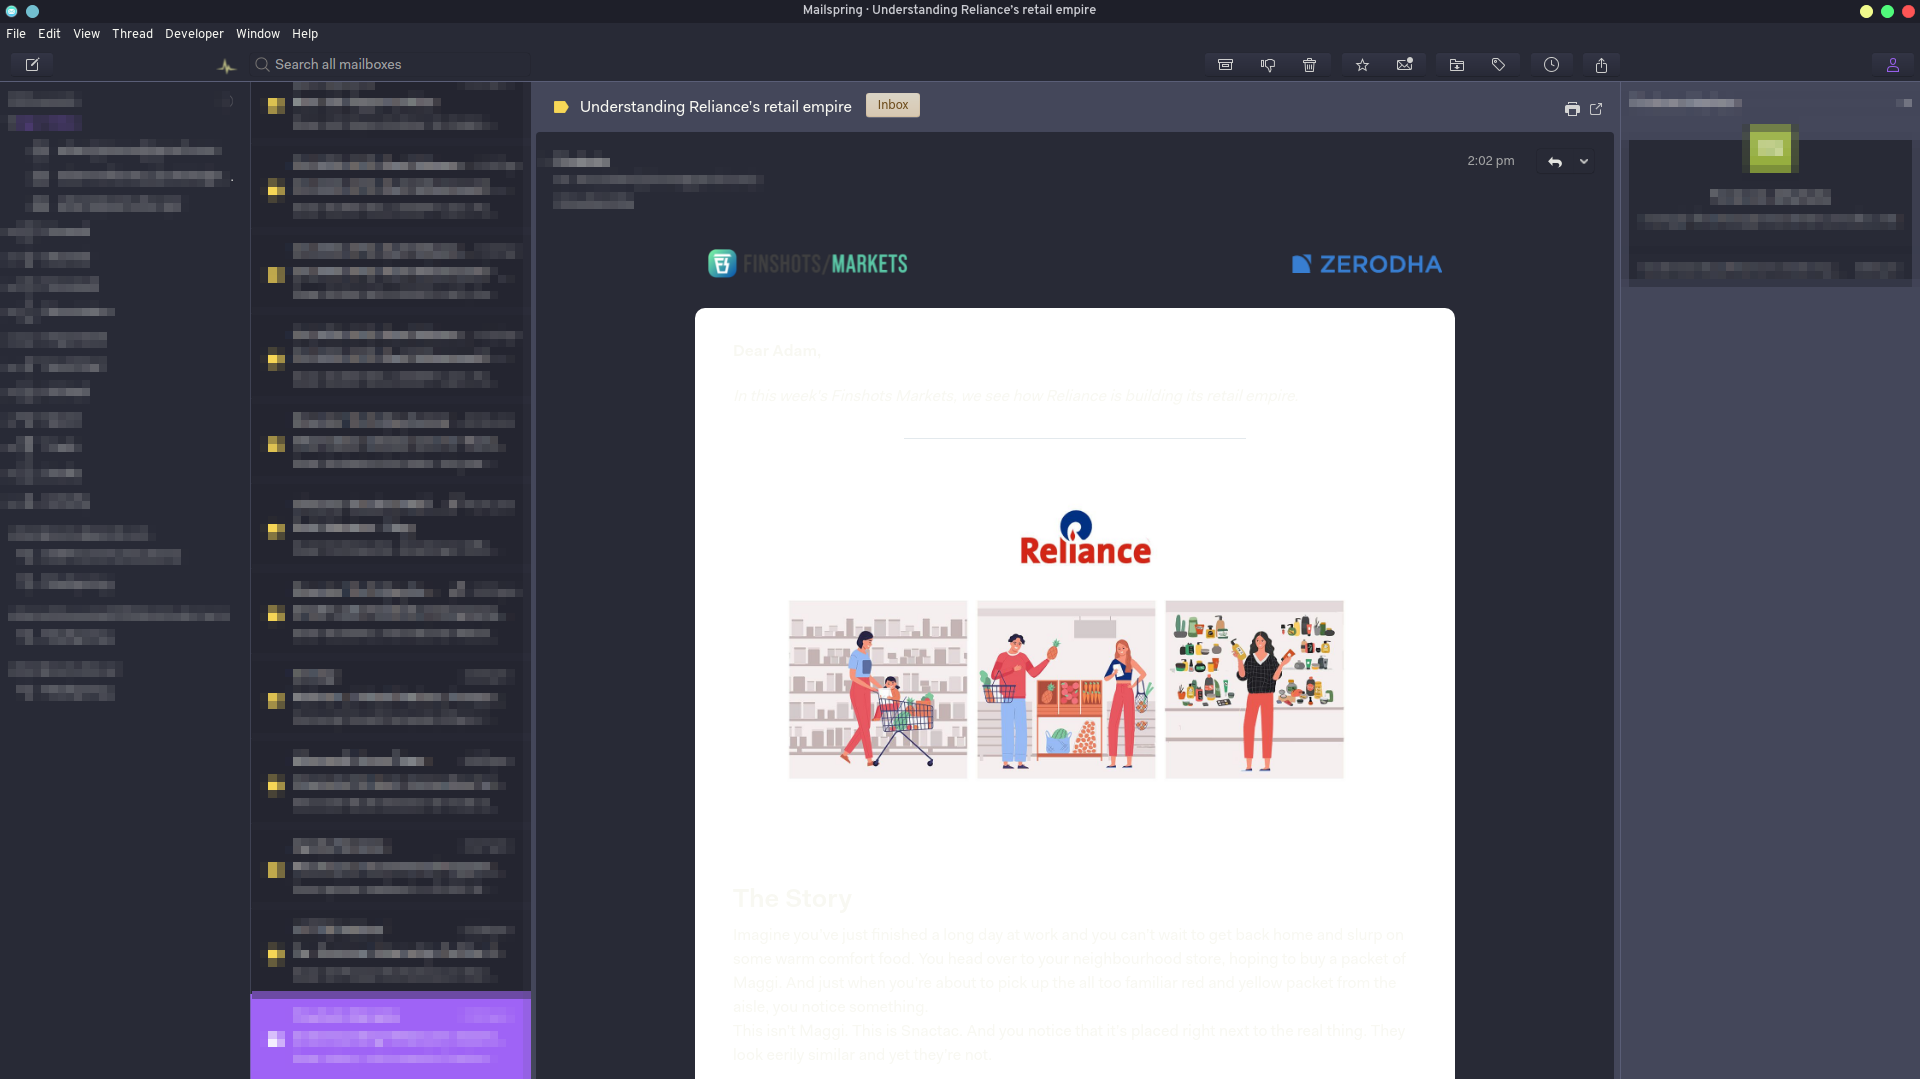Select the highlighted thread at the list bottom

[x=390, y=1037]
